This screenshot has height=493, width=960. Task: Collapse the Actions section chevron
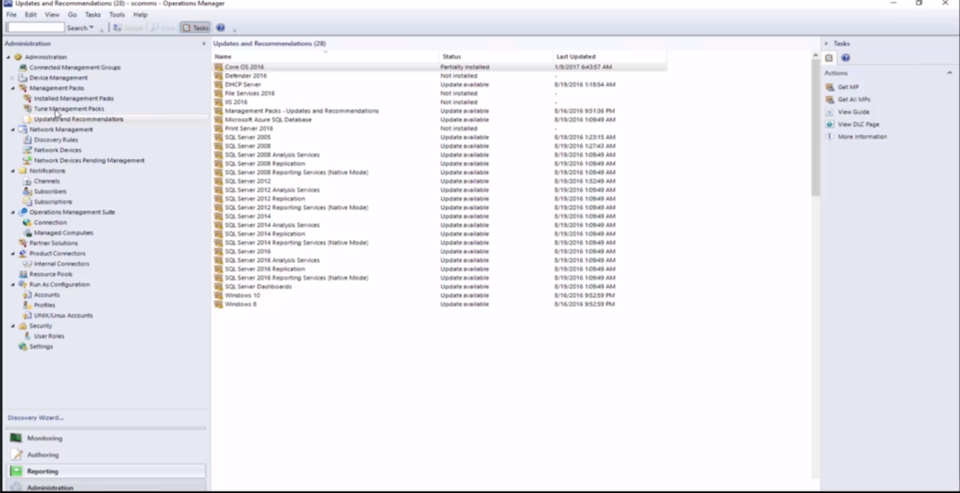pos(950,73)
